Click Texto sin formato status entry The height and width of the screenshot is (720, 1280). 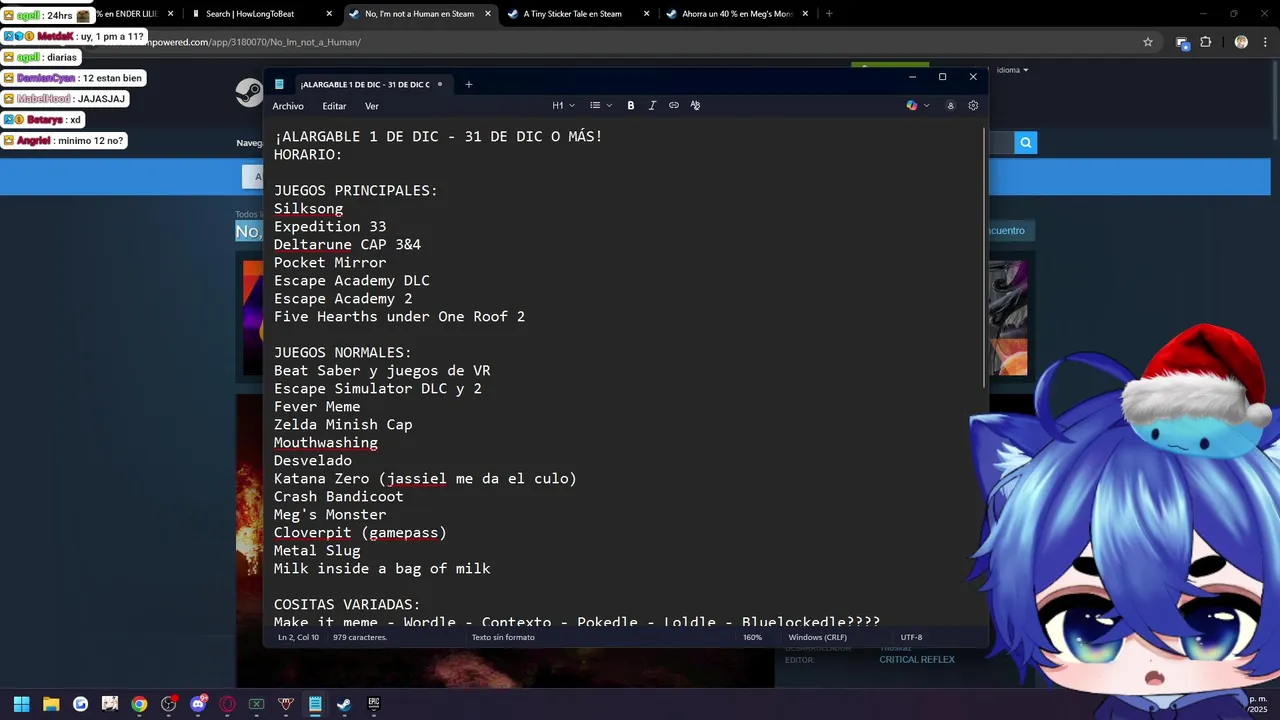[x=503, y=637]
